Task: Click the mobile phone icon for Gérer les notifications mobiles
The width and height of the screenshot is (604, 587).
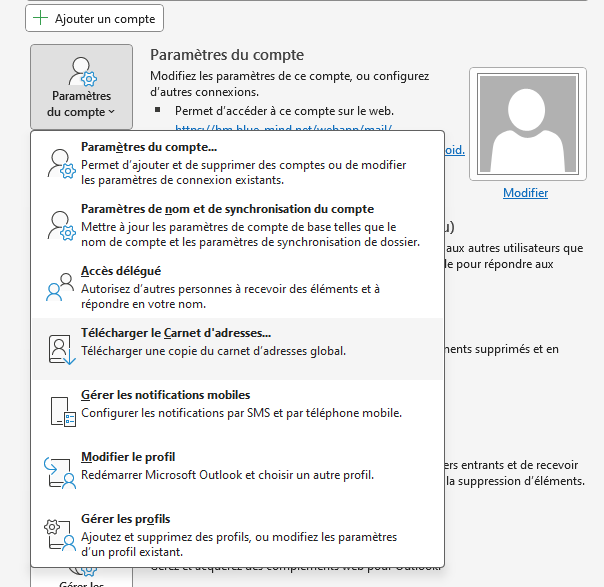Action: tap(61, 411)
